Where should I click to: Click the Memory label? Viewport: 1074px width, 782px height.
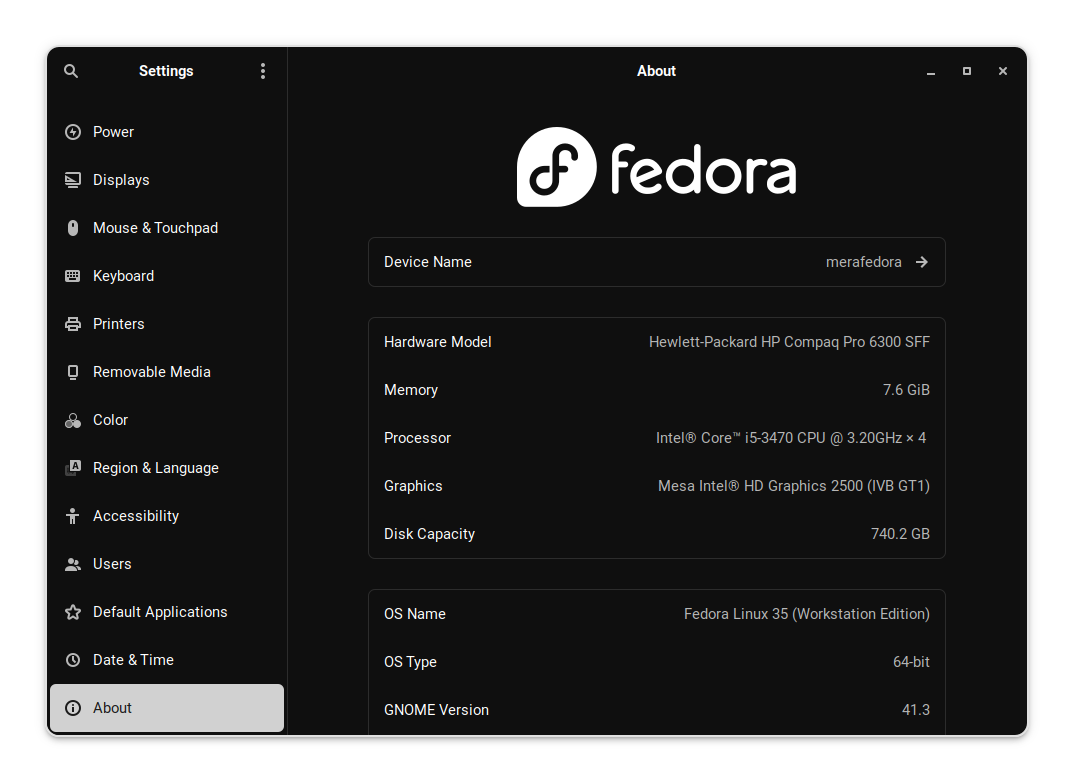pos(411,390)
